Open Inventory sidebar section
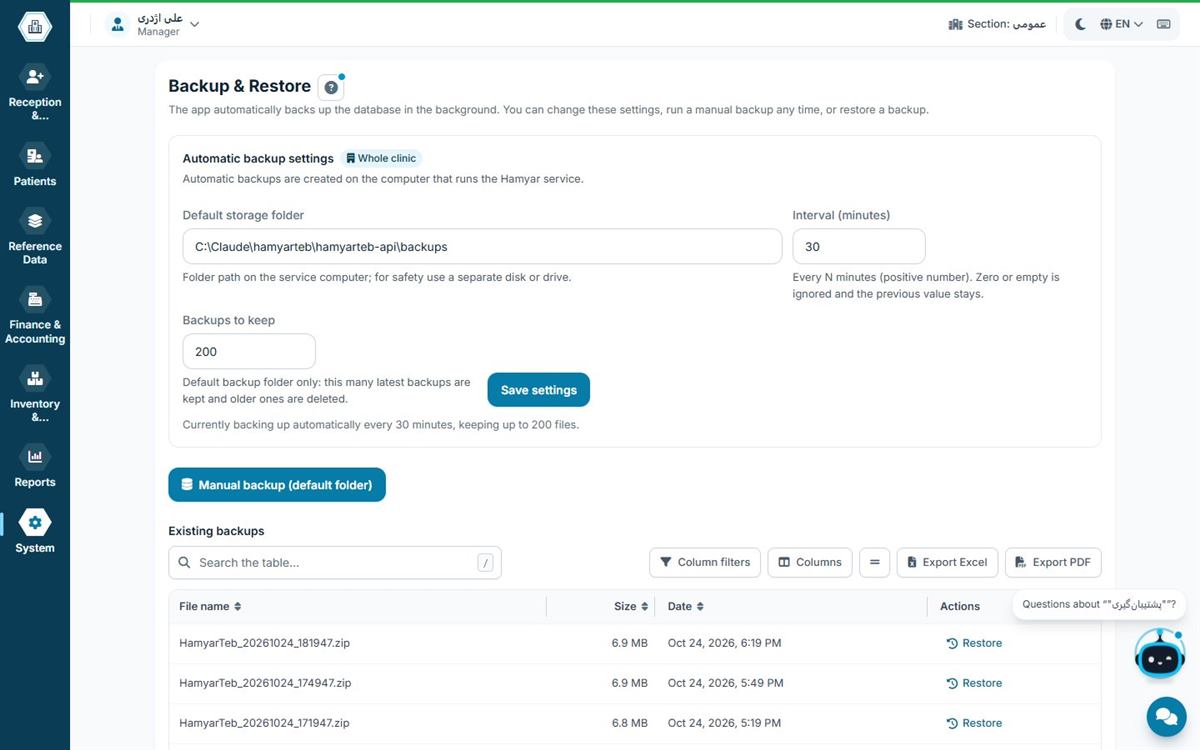The image size is (1200, 750). pos(35,395)
